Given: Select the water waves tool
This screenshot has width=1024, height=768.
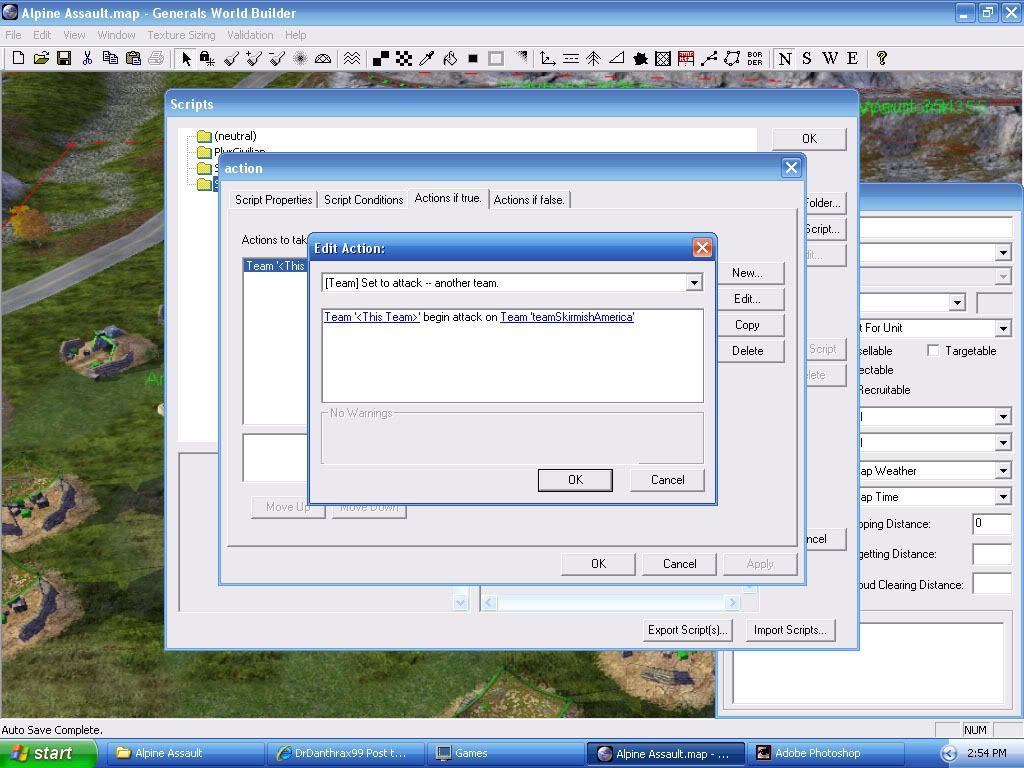Looking at the screenshot, I should (x=351, y=58).
